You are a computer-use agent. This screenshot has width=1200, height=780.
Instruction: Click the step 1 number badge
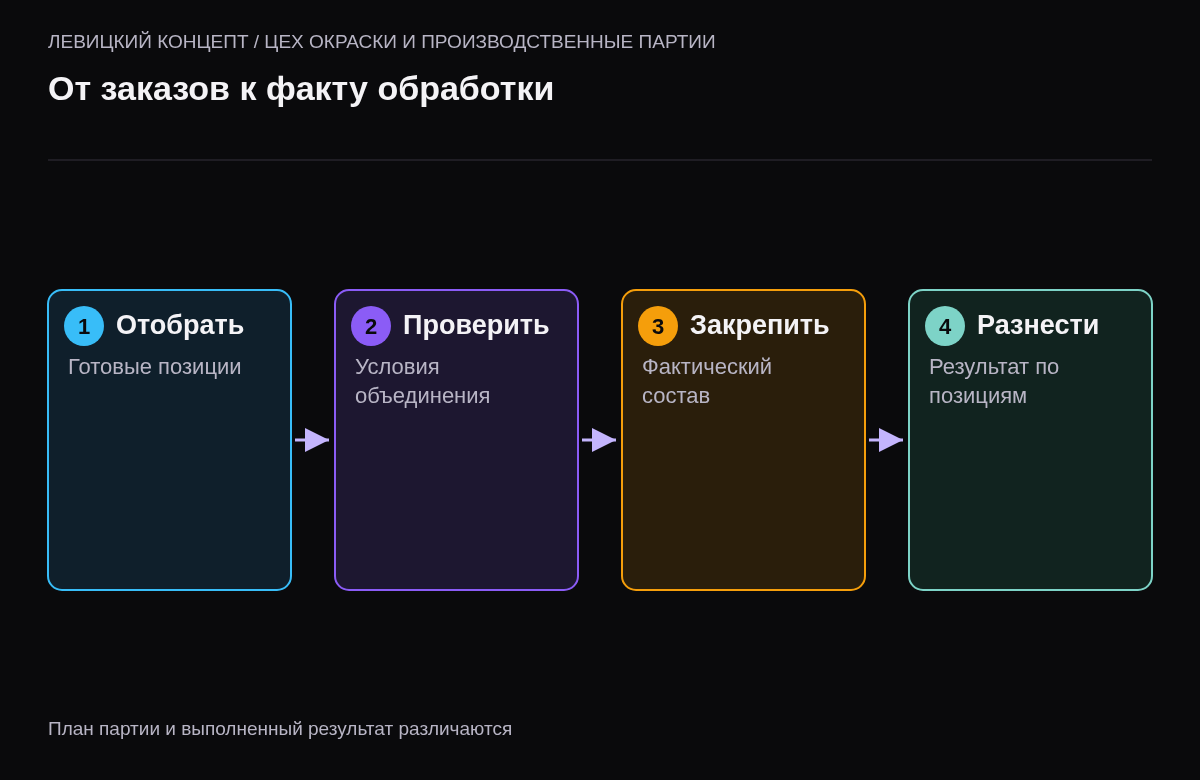[84, 326]
